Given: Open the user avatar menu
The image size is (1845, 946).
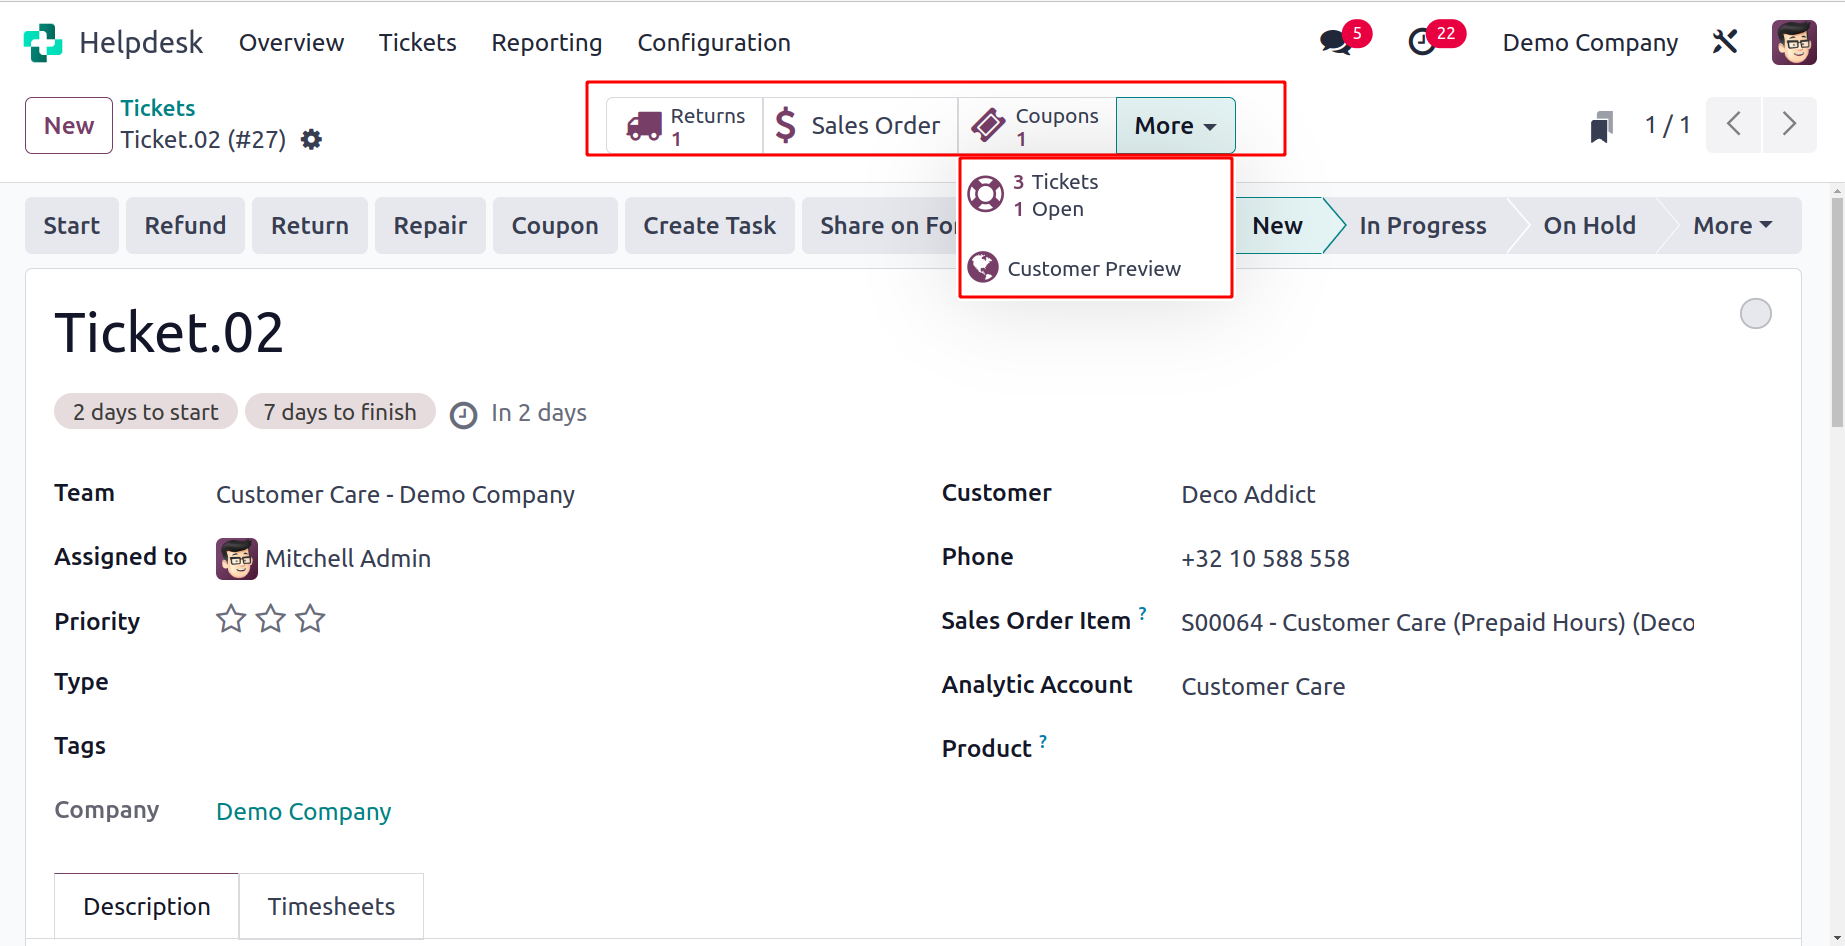Looking at the screenshot, I should (1794, 42).
